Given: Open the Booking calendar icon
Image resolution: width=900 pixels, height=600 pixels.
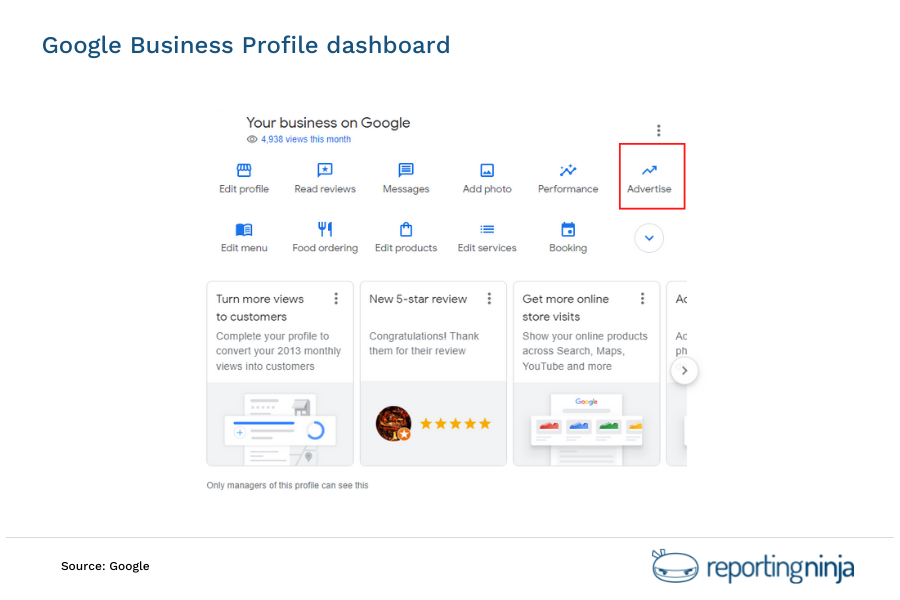Looking at the screenshot, I should (568, 229).
